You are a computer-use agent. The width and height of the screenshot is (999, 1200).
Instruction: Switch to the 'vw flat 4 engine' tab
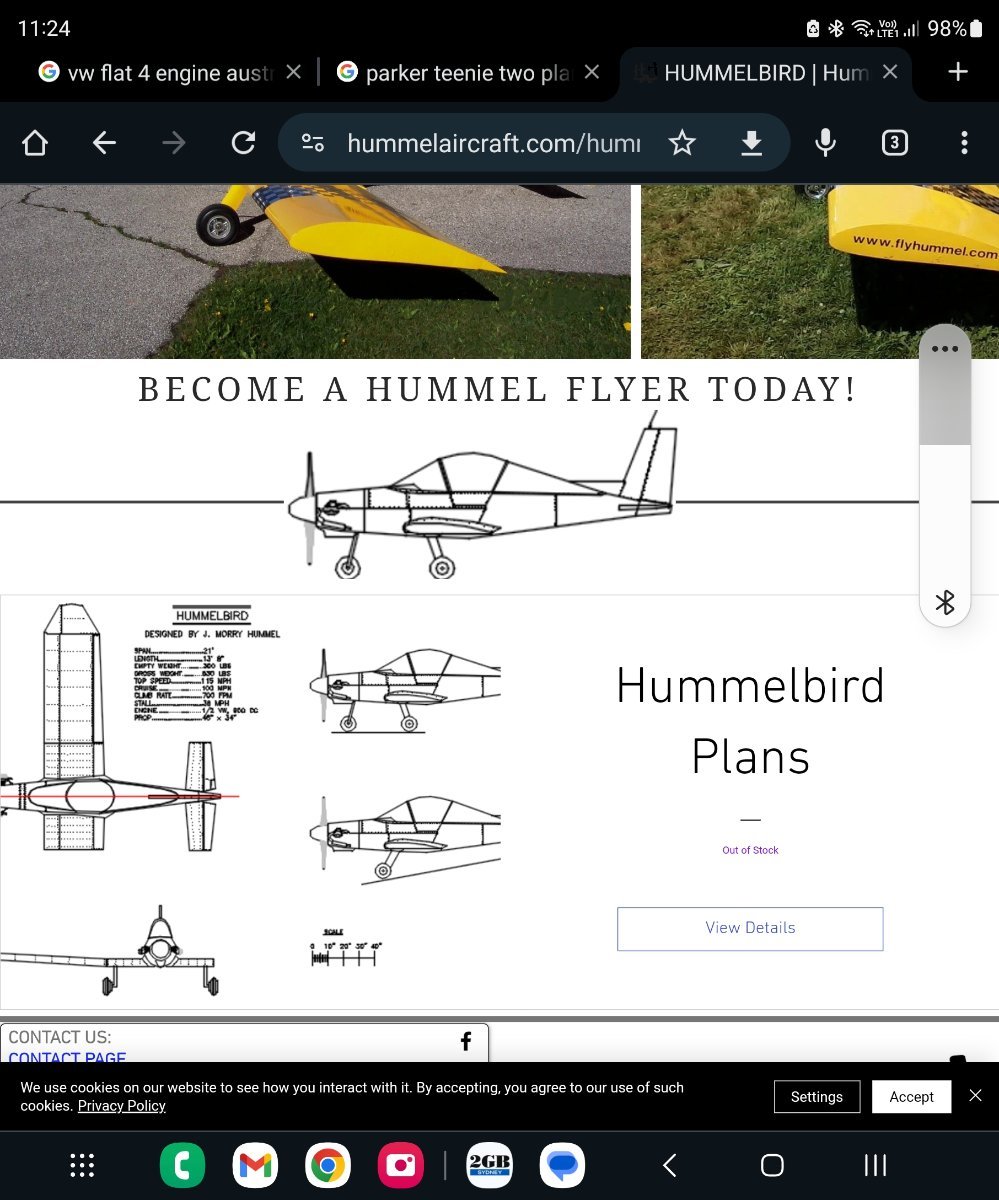click(x=158, y=72)
